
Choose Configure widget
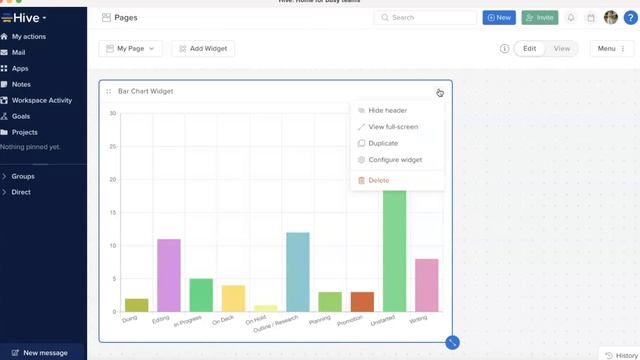pos(398,160)
